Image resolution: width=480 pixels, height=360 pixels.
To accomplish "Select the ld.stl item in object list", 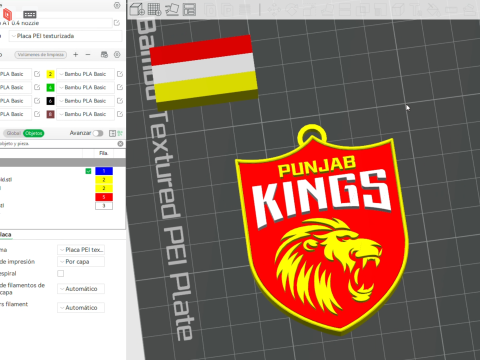I will (x=6, y=180).
